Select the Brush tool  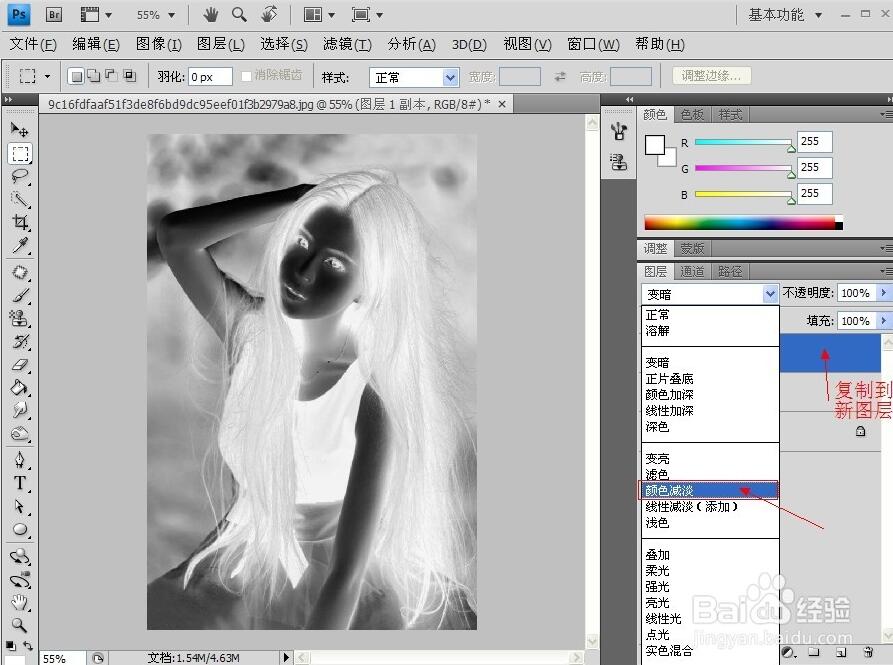click(20, 295)
